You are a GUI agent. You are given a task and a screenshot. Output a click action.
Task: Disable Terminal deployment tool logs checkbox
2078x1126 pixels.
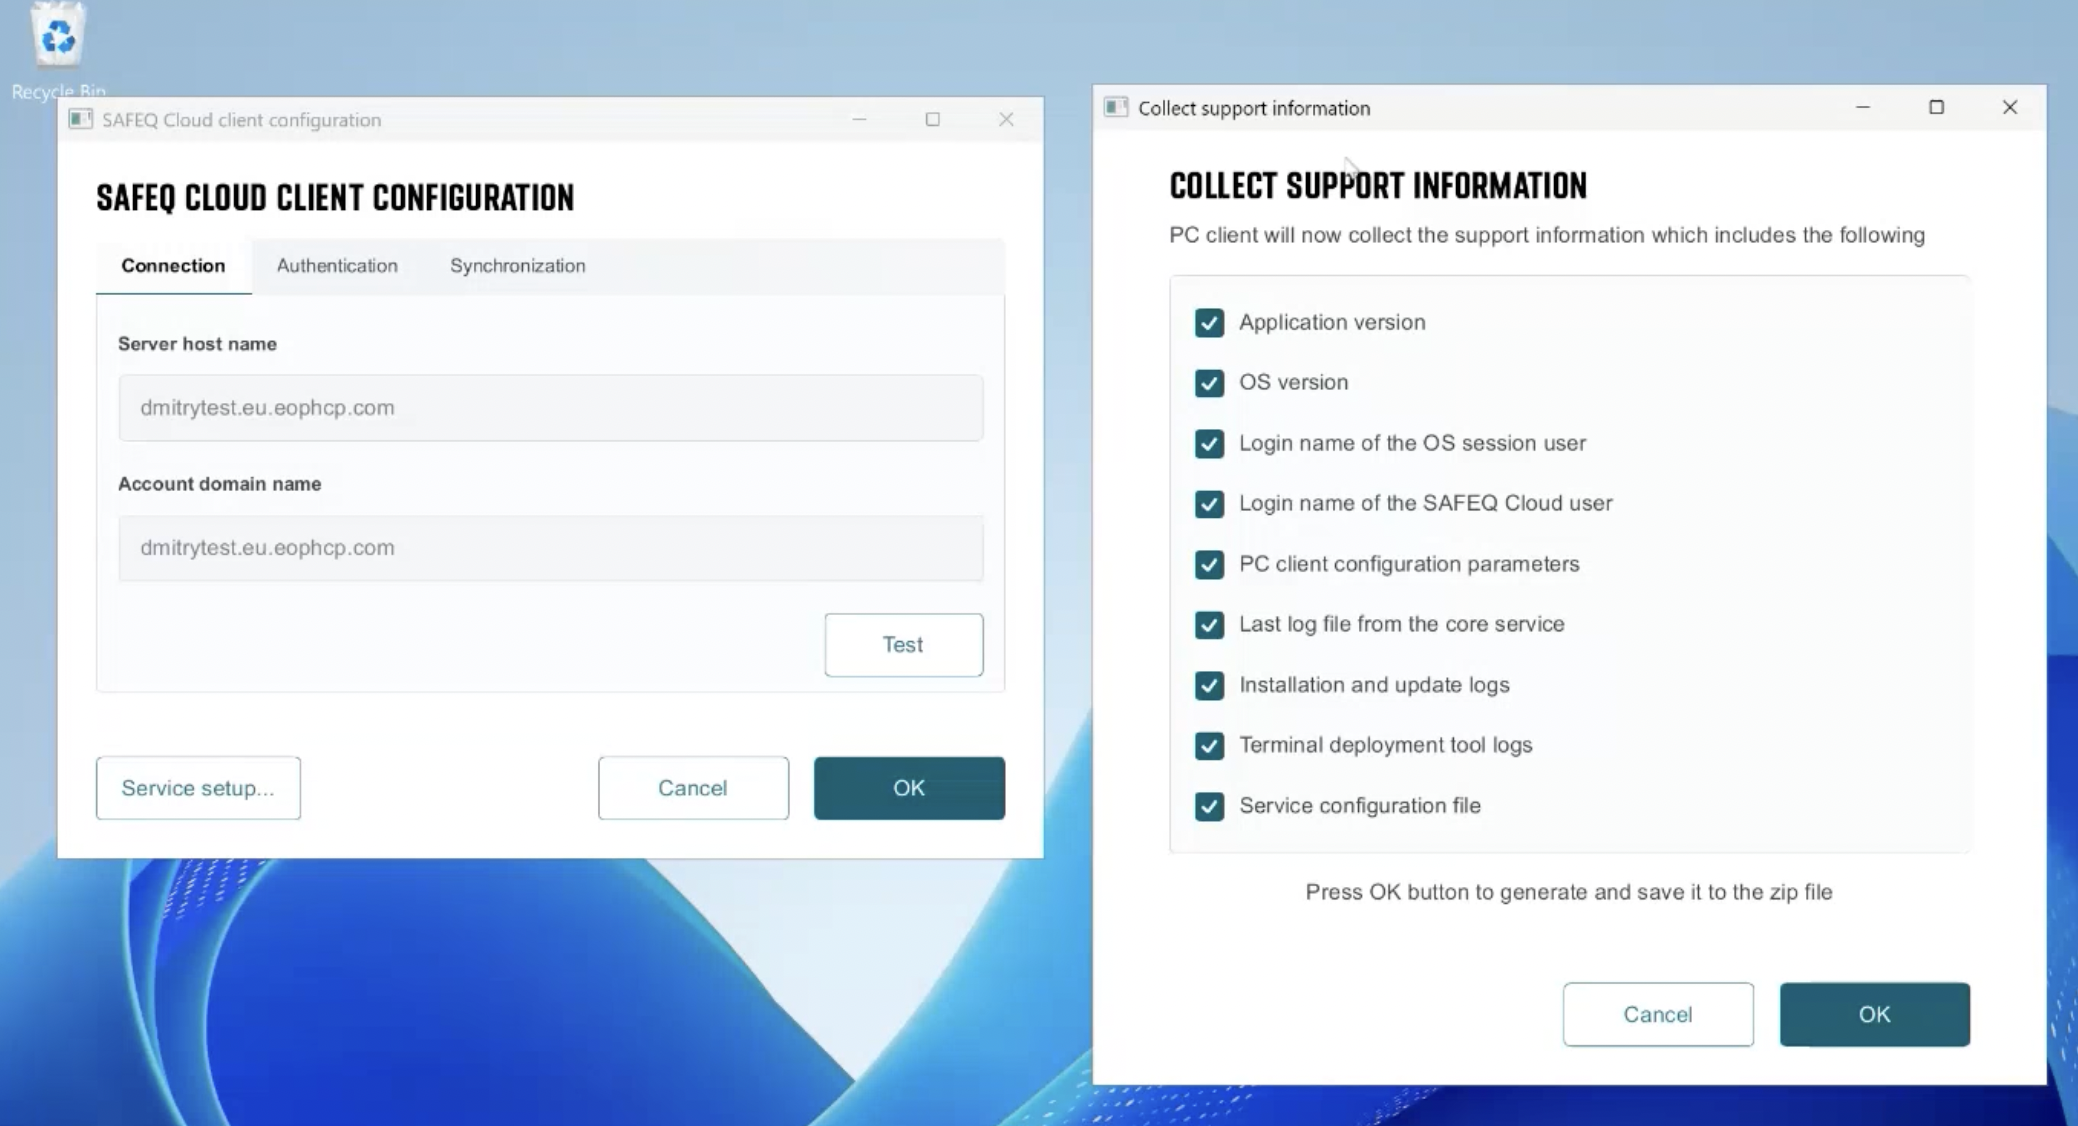coord(1209,746)
